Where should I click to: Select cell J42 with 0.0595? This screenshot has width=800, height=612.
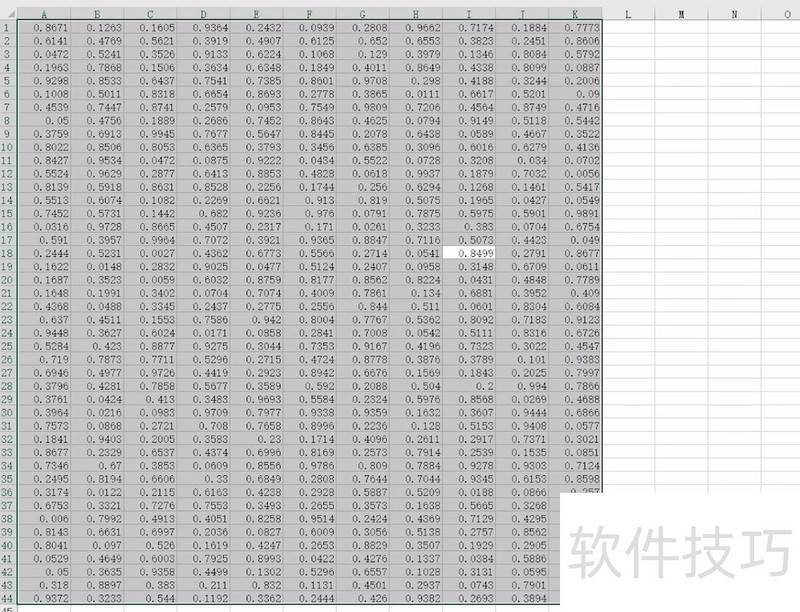tap(521, 572)
